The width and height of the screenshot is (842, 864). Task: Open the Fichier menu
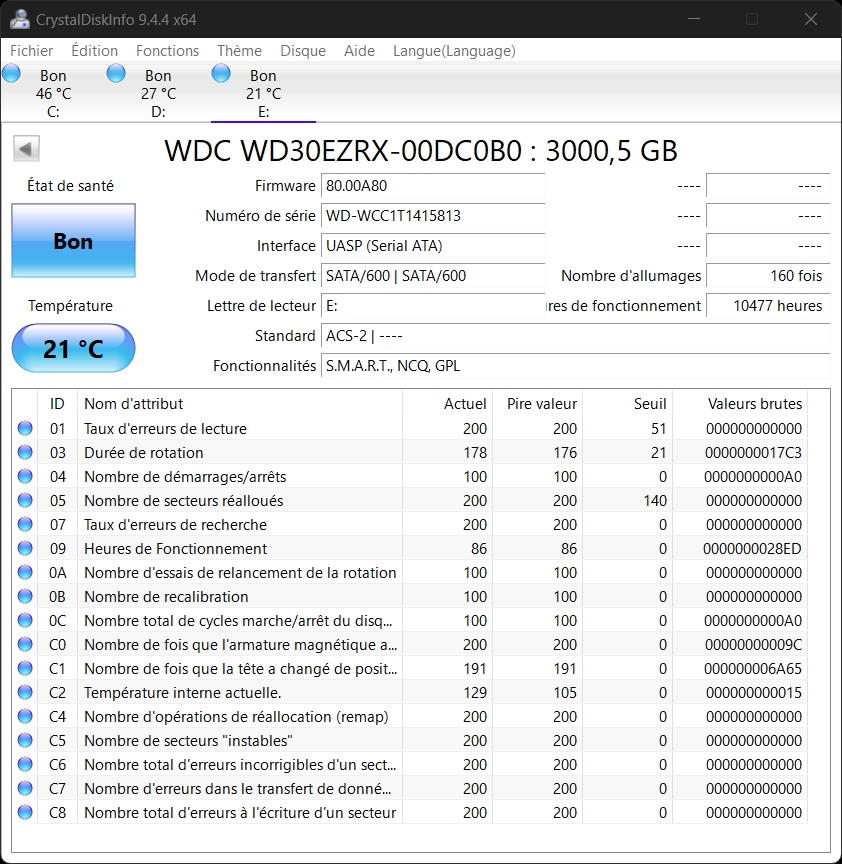tap(32, 51)
